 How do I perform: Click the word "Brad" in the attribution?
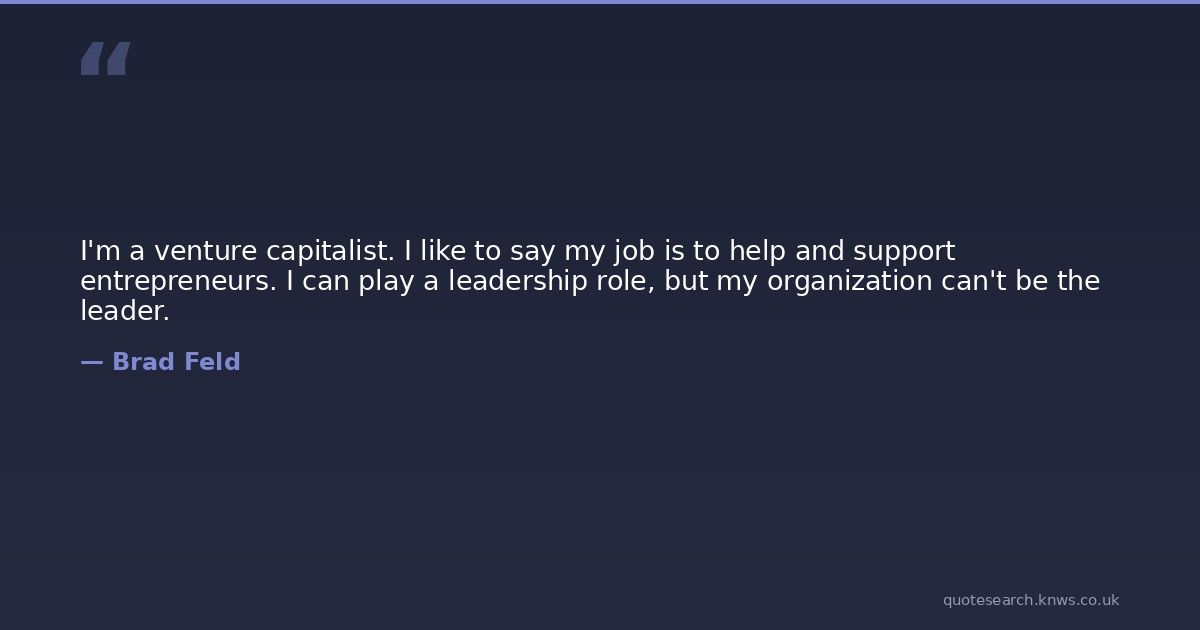[143, 362]
